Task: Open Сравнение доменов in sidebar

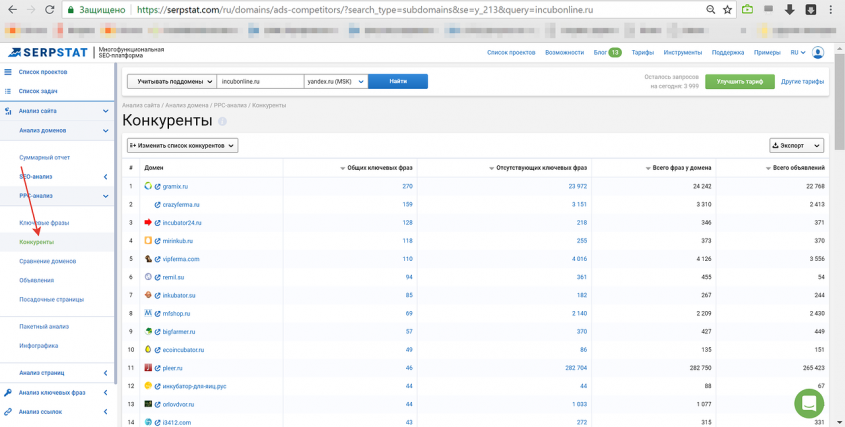Action: click(47, 261)
